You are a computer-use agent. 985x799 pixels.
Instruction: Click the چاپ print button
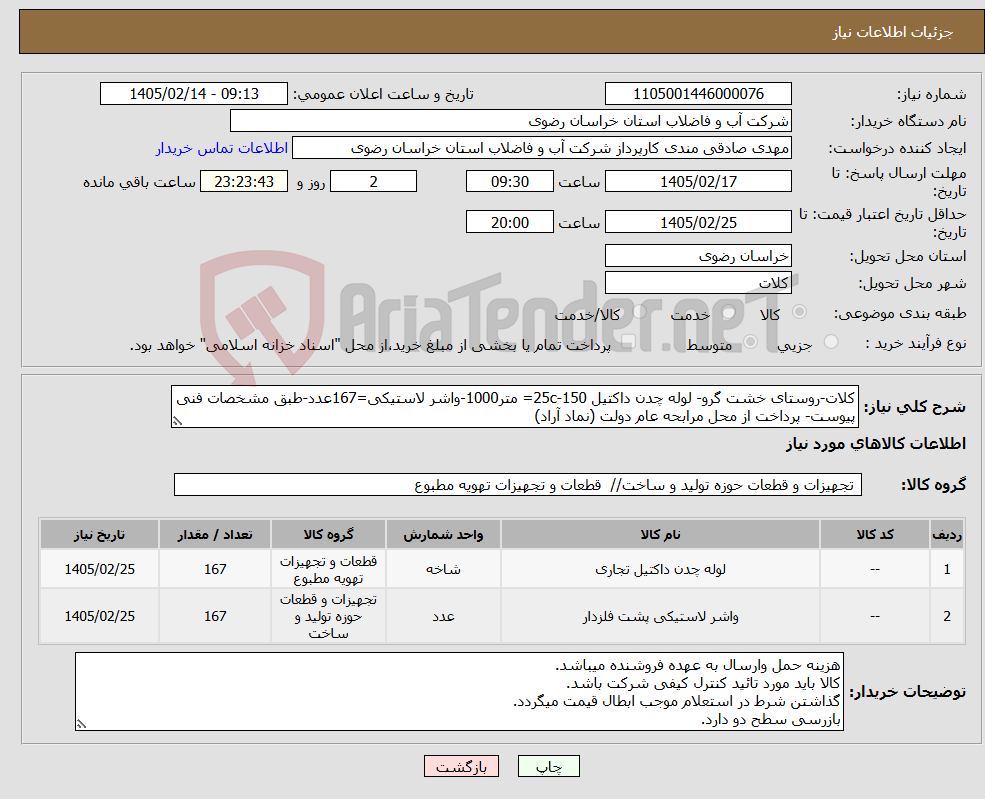click(548, 766)
